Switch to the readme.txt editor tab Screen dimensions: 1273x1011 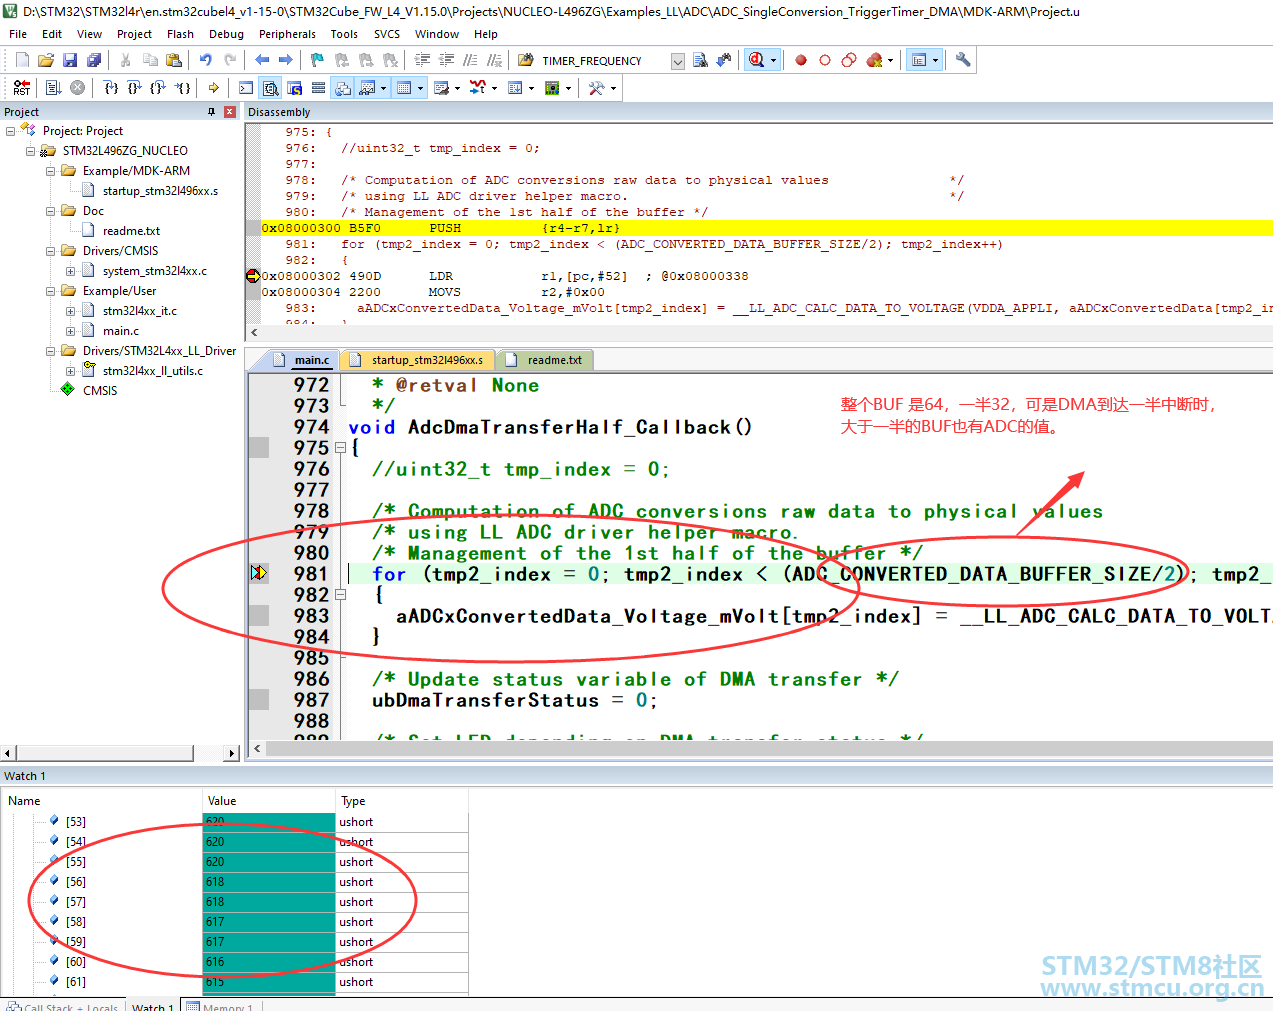pyautogui.click(x=544, y=360)
